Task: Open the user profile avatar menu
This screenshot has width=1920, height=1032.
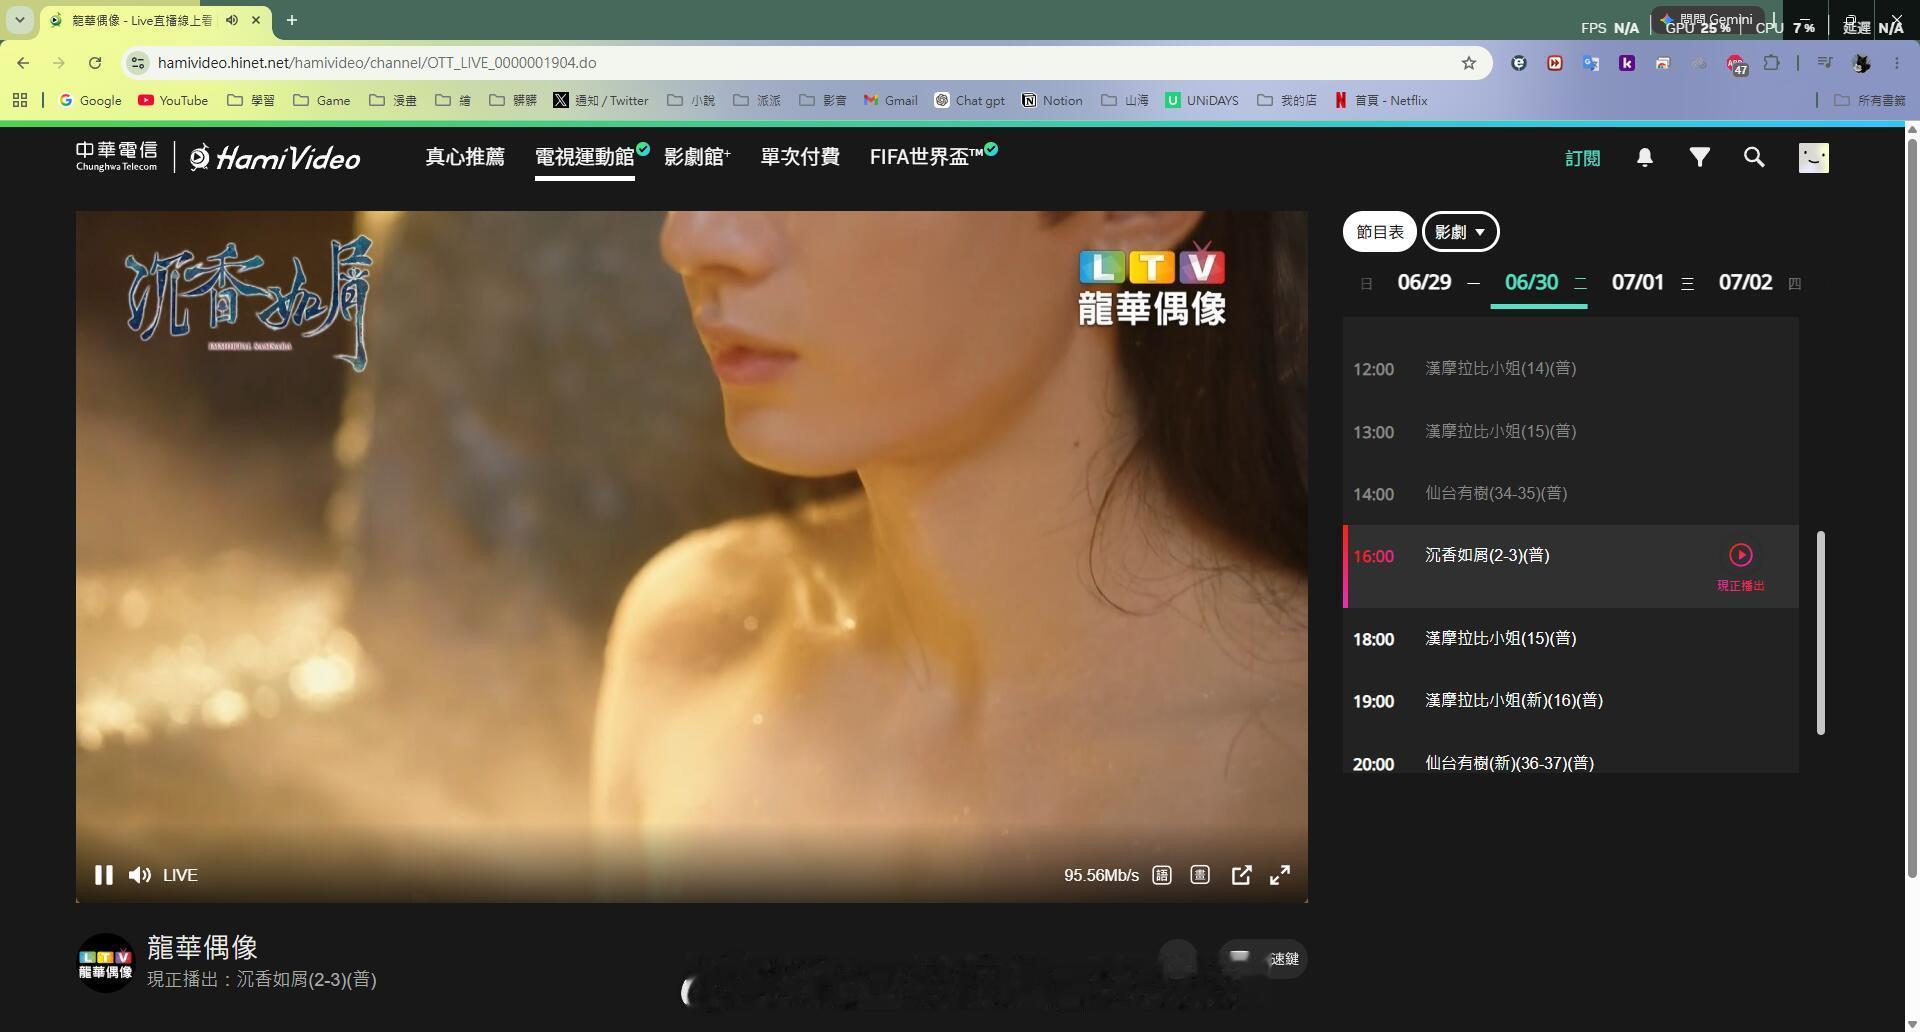Action: 1813,157
